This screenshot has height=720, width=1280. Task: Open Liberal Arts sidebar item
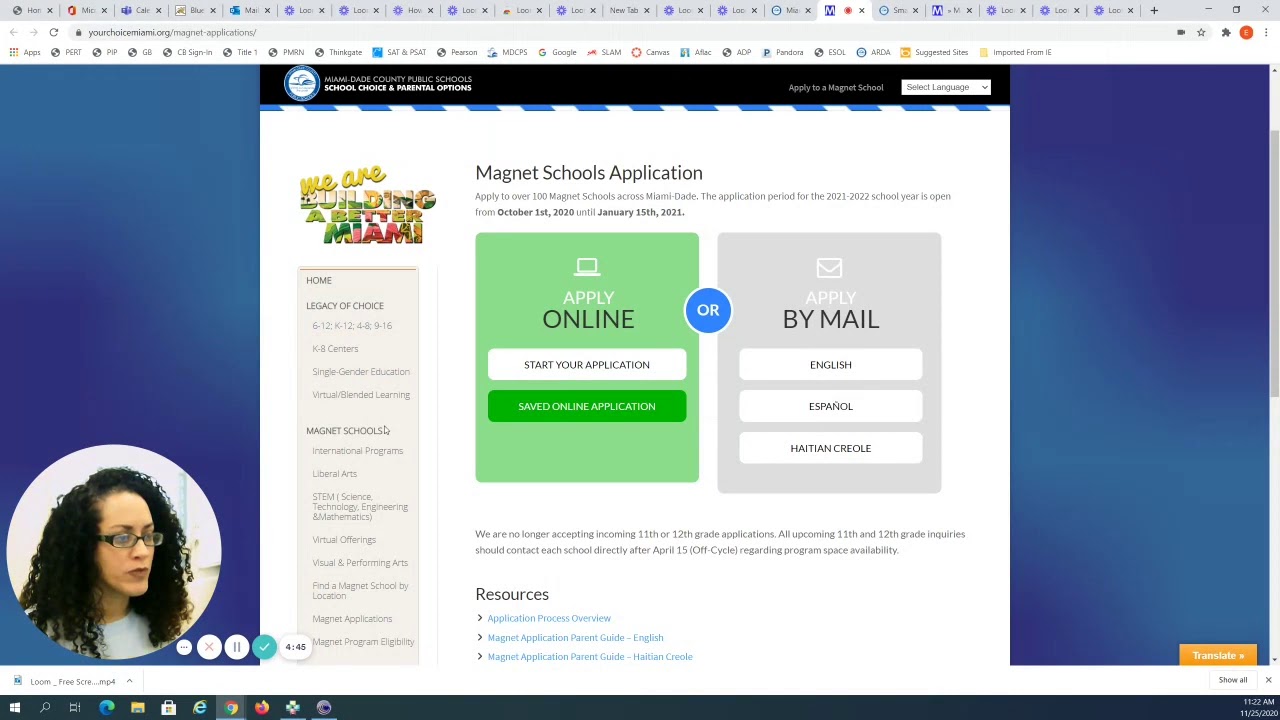pos(334,474)
